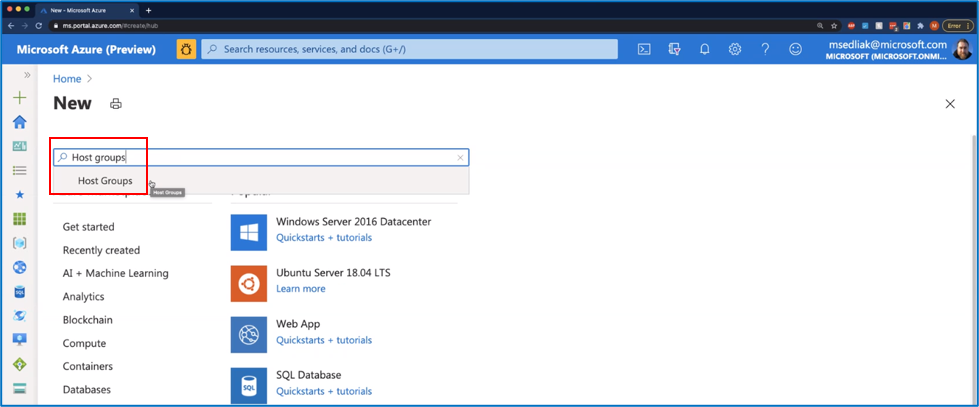Select the Containers category
The height and width of the screenshot is (407, 979).
88,366
